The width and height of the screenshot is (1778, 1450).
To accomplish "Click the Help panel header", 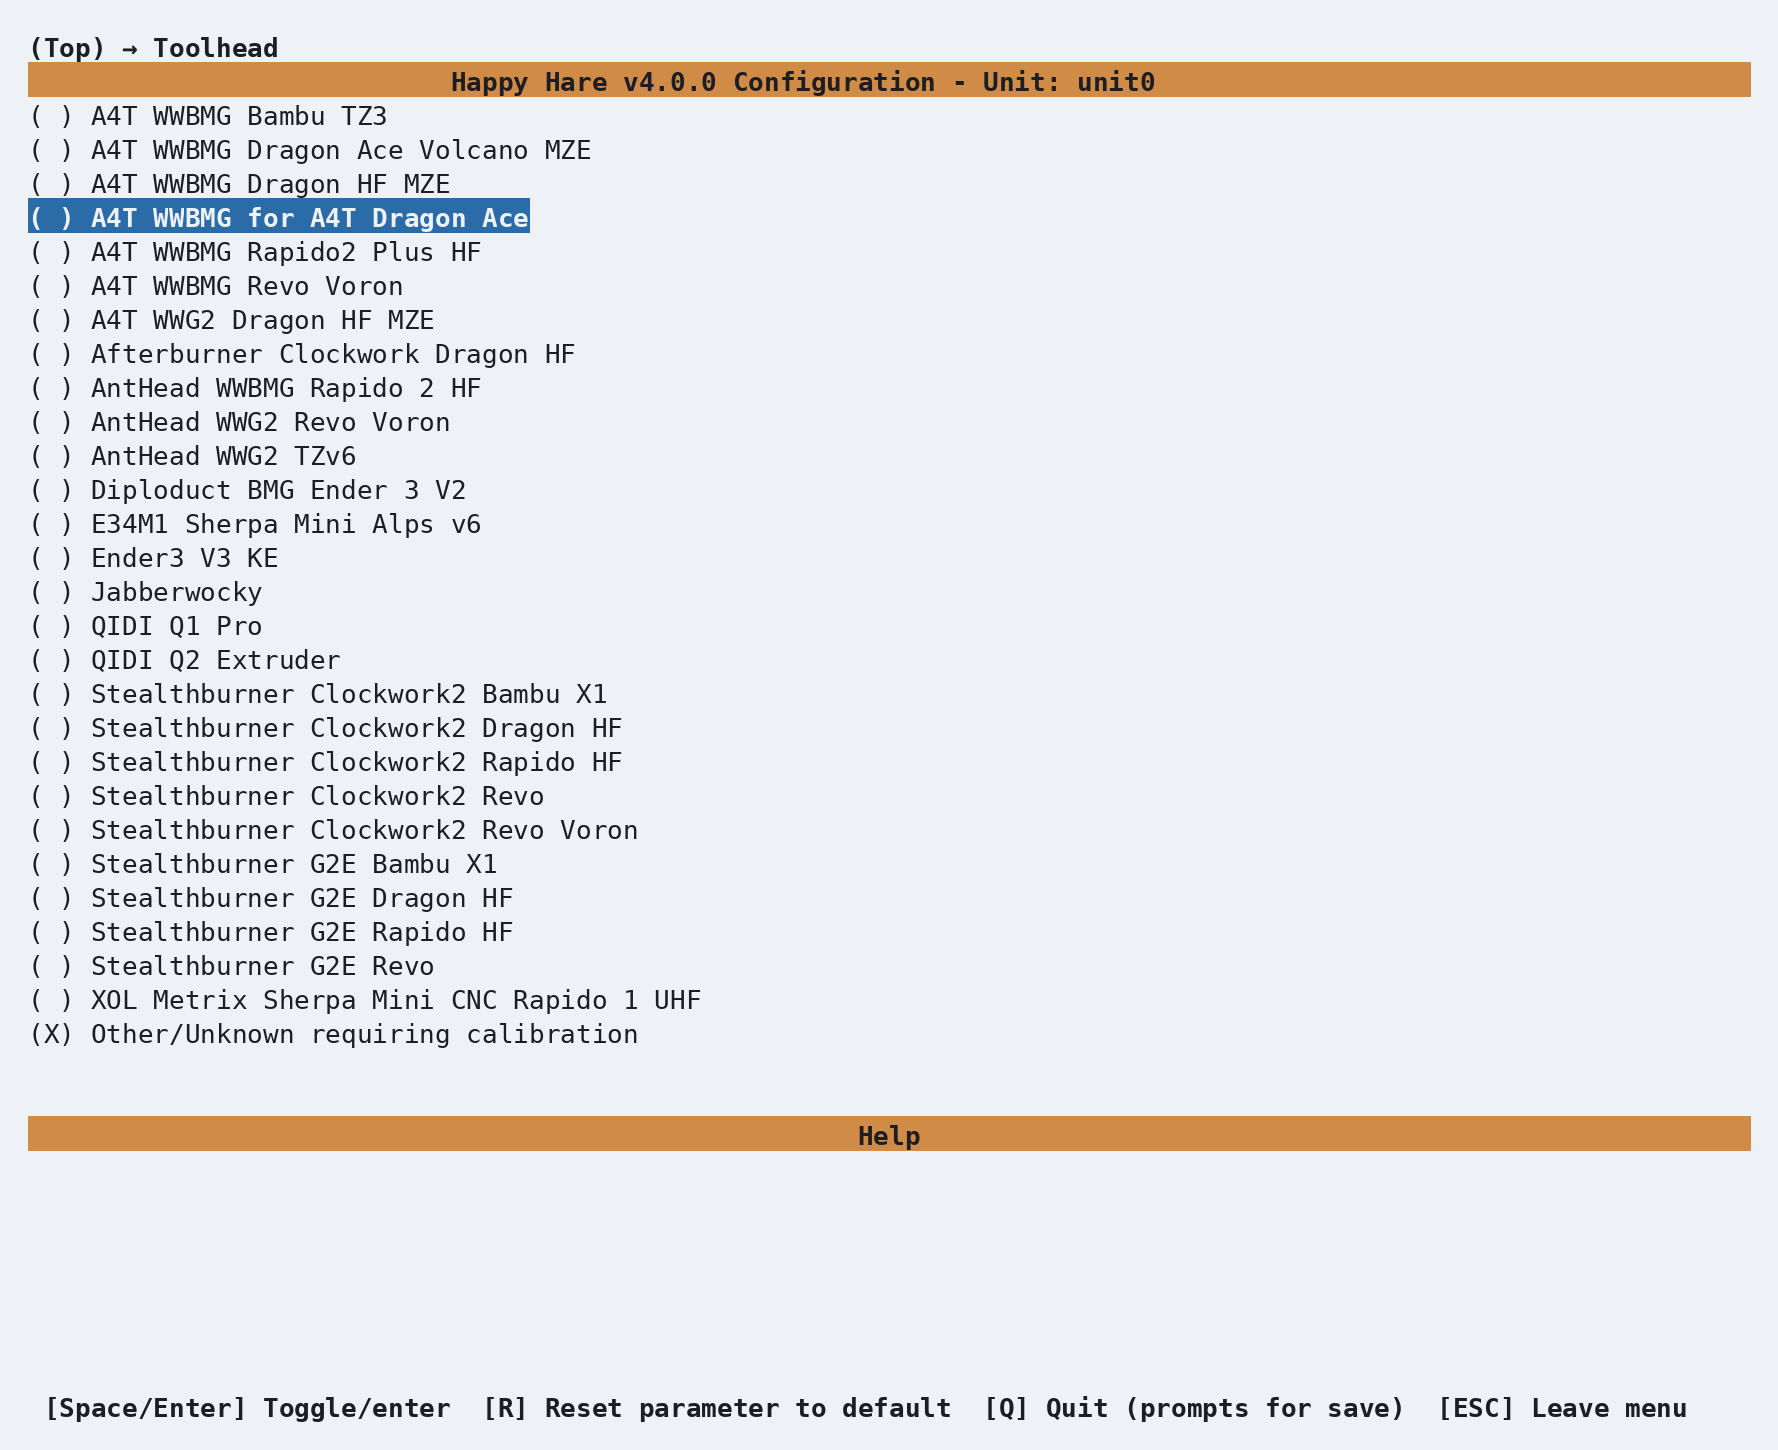I will click(889, 1134).
